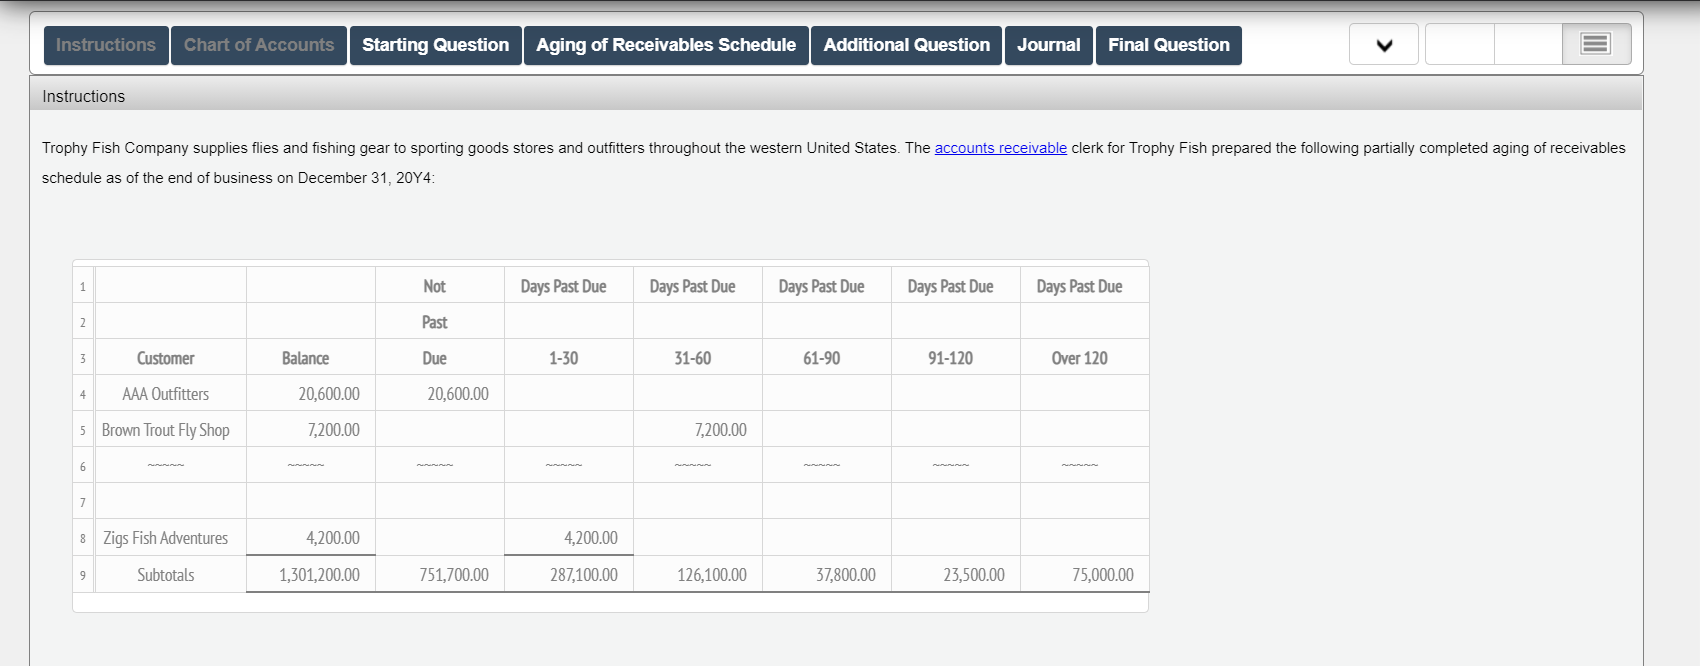Open the Final Question tab
This screenshot has width=1700, height=666.
click(x=1168, y=45)
